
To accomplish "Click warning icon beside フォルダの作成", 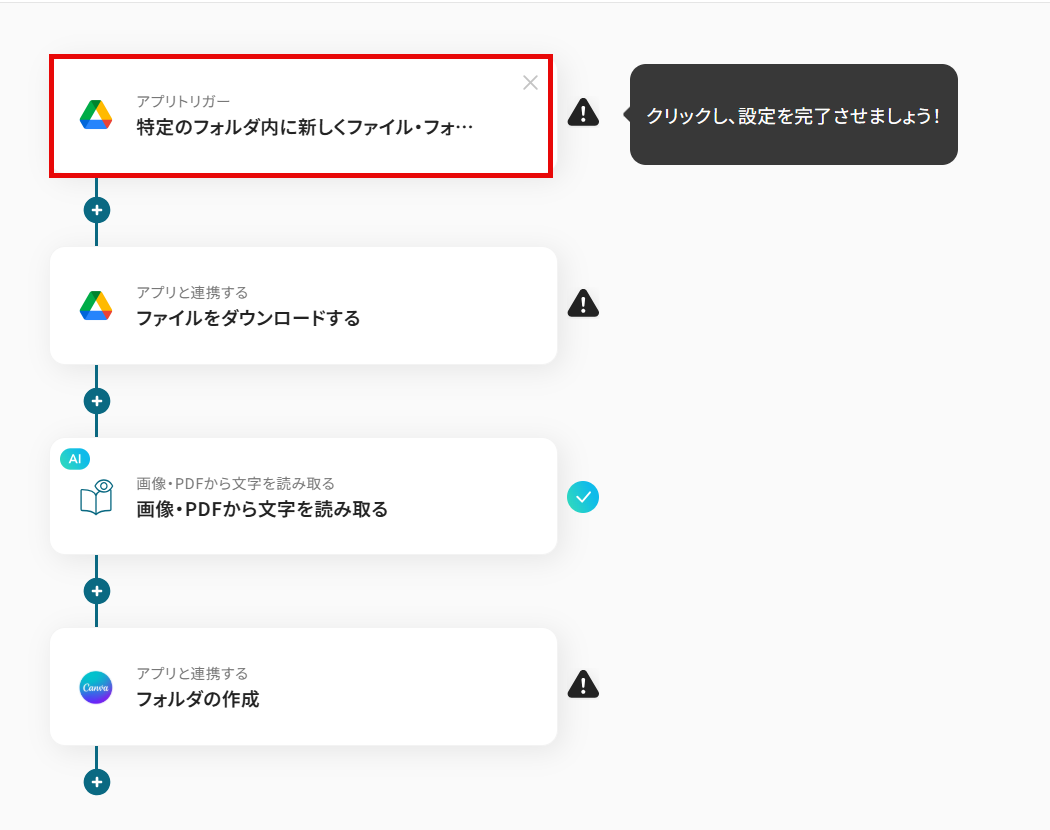I will point(583,684).
